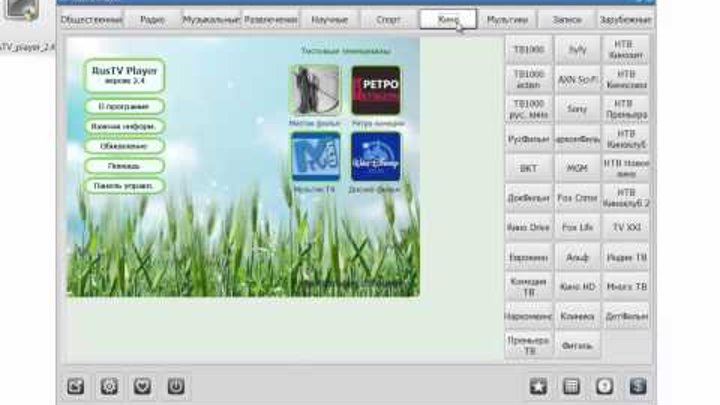Switch to the Радио tab

tap(152, 19)
